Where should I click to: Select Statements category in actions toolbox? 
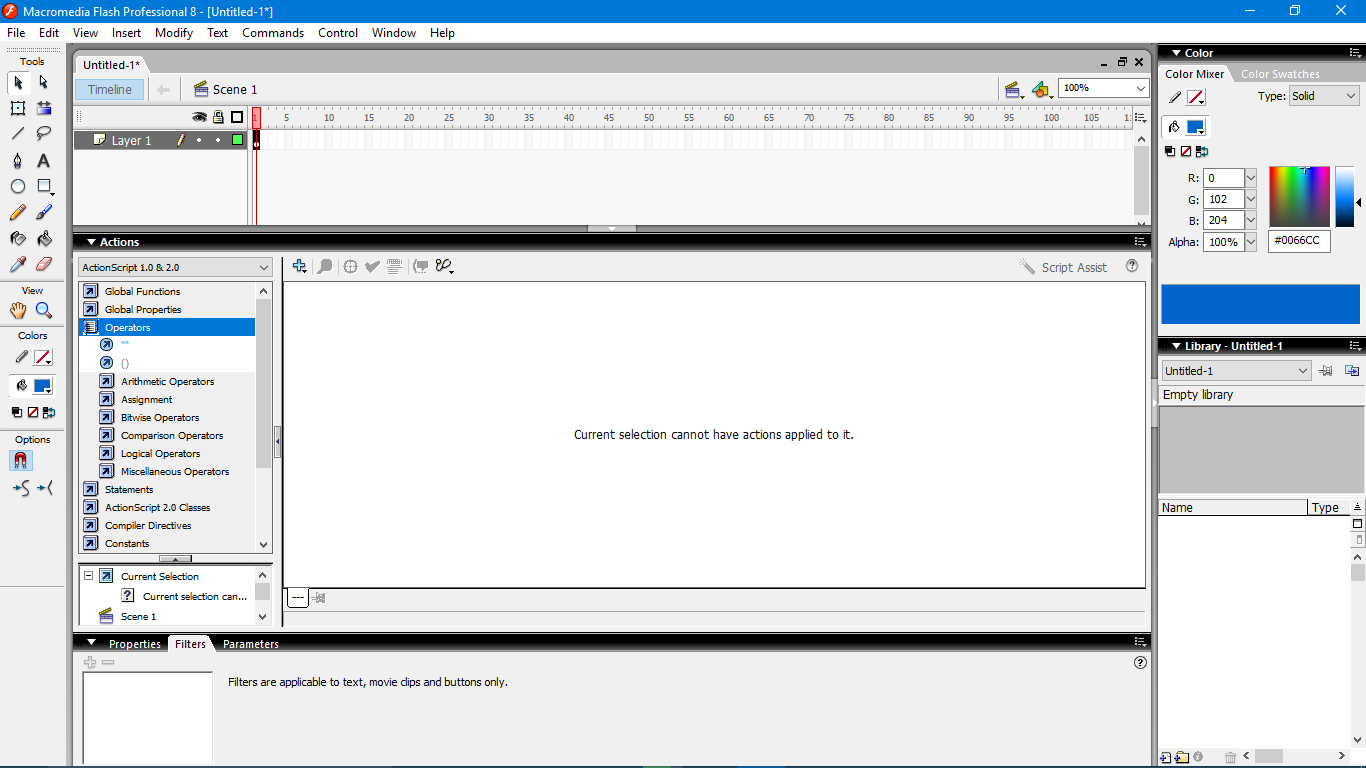(129, 489)
